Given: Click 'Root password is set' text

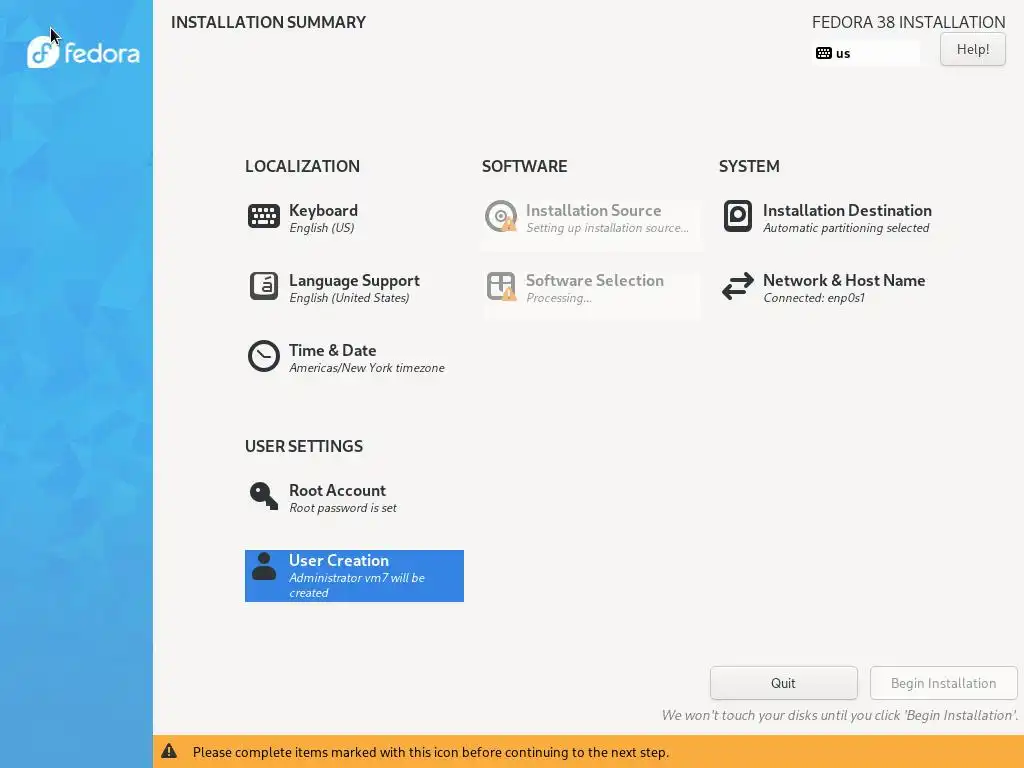Looking at the screenshot, I should pyautogui.click(x=342, y=508).
